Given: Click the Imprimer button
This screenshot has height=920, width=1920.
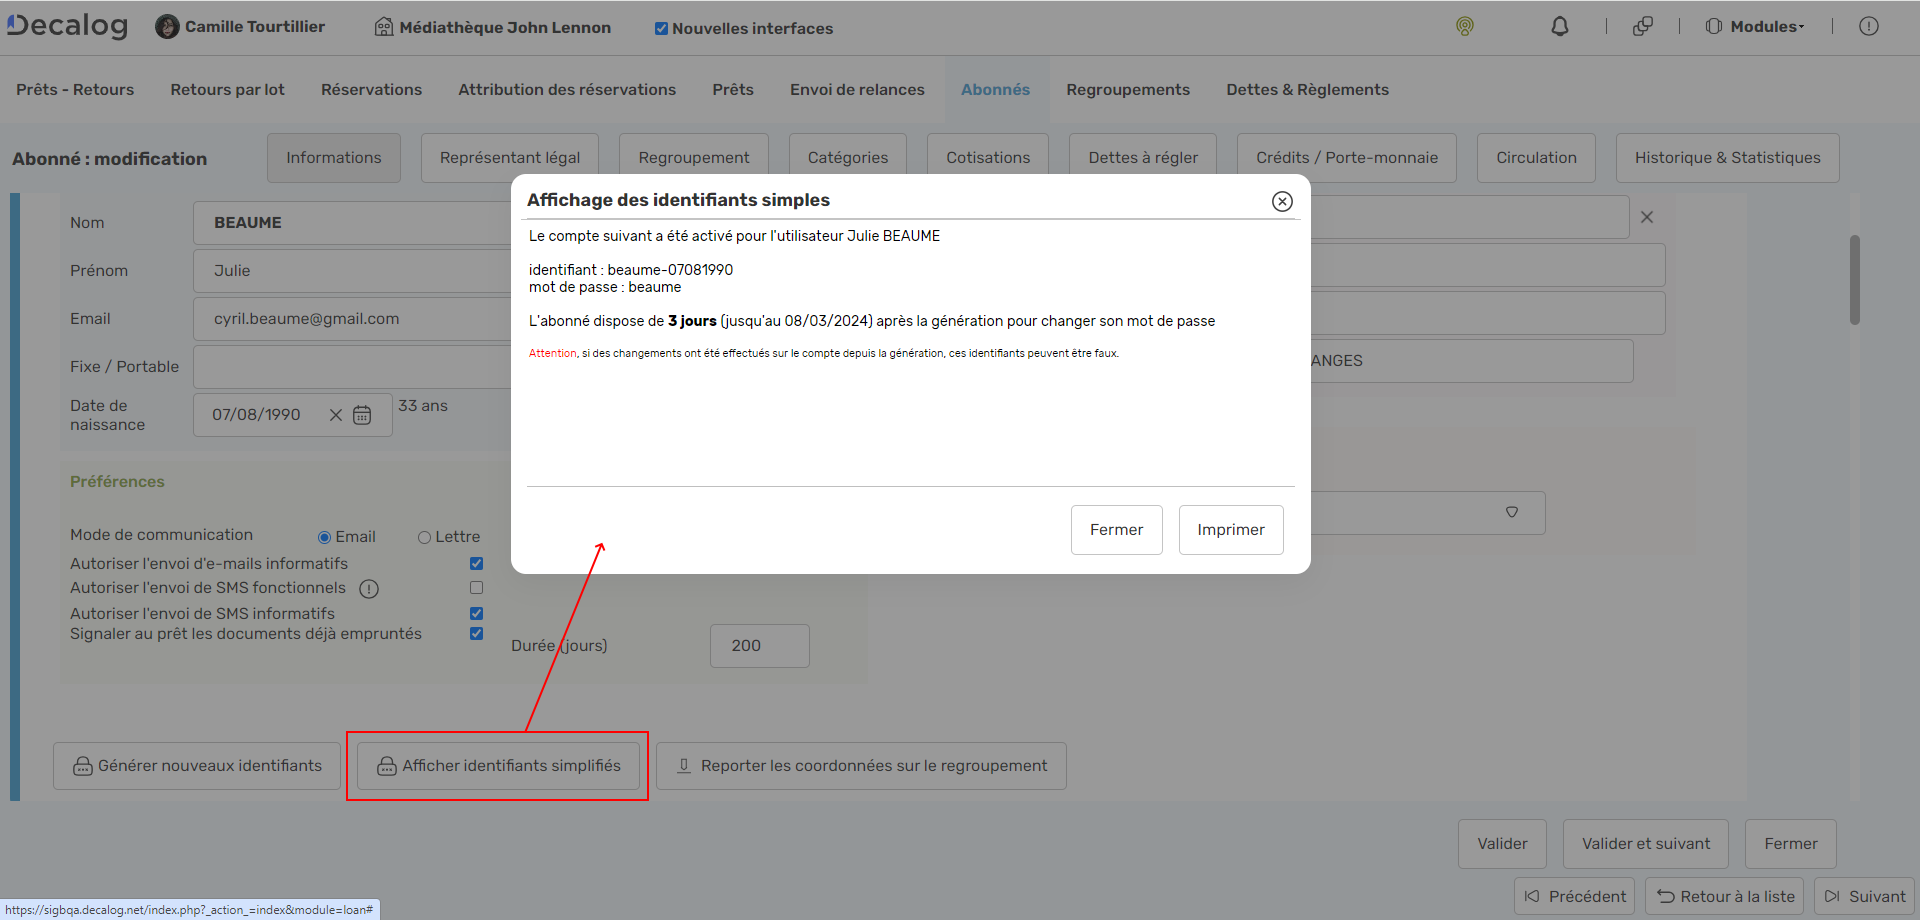Looking at the screenshot, I should click(x=1230, y=530).
